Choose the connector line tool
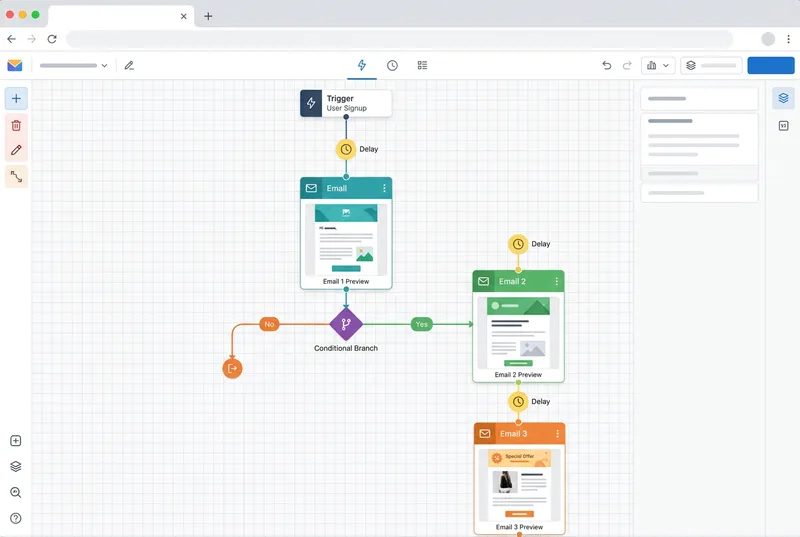This screenshot has width=800, height=537. 16,177
